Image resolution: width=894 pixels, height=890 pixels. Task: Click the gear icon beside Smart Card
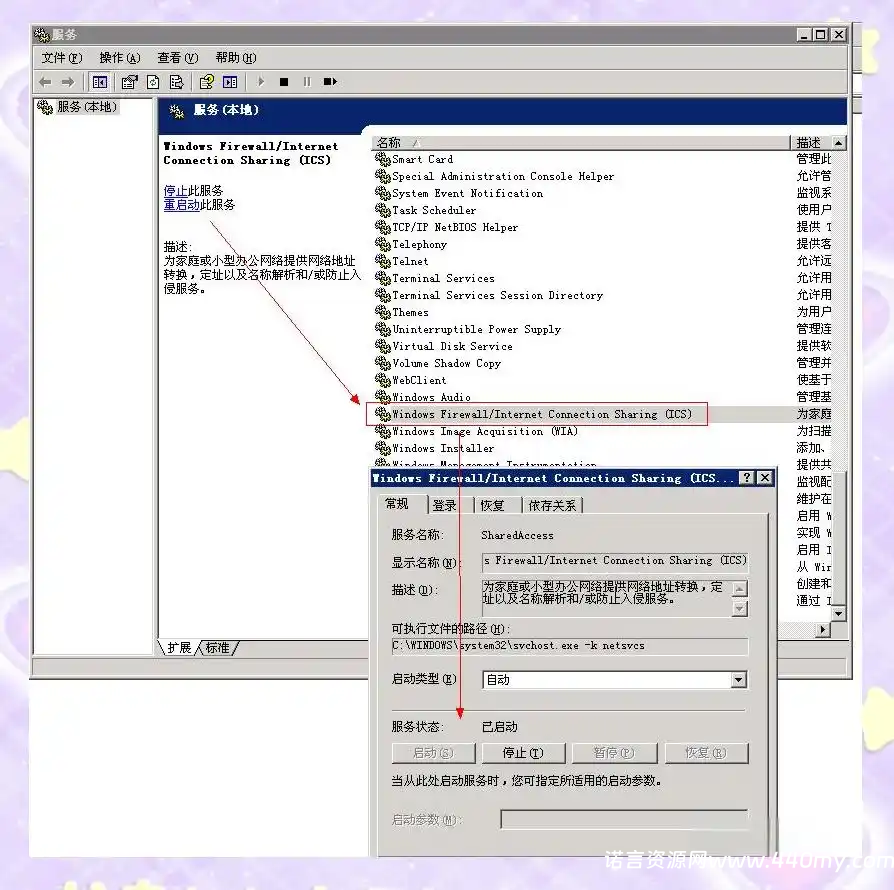tap(383, 159)
